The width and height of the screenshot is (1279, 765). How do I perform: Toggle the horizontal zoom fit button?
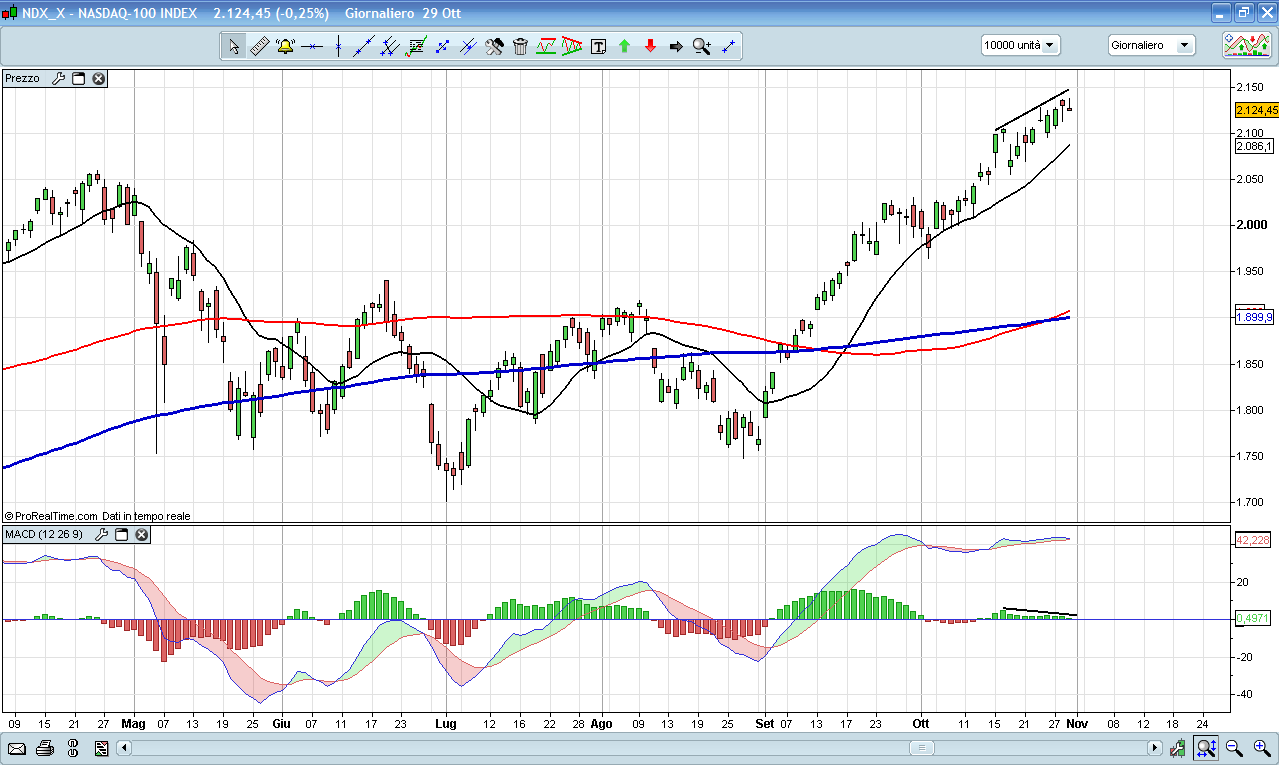tap(1206, 748)
